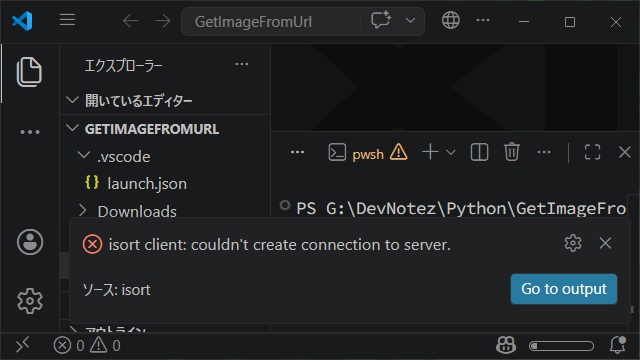Open Explorer panel more actions ellipsis

point(242,64)
